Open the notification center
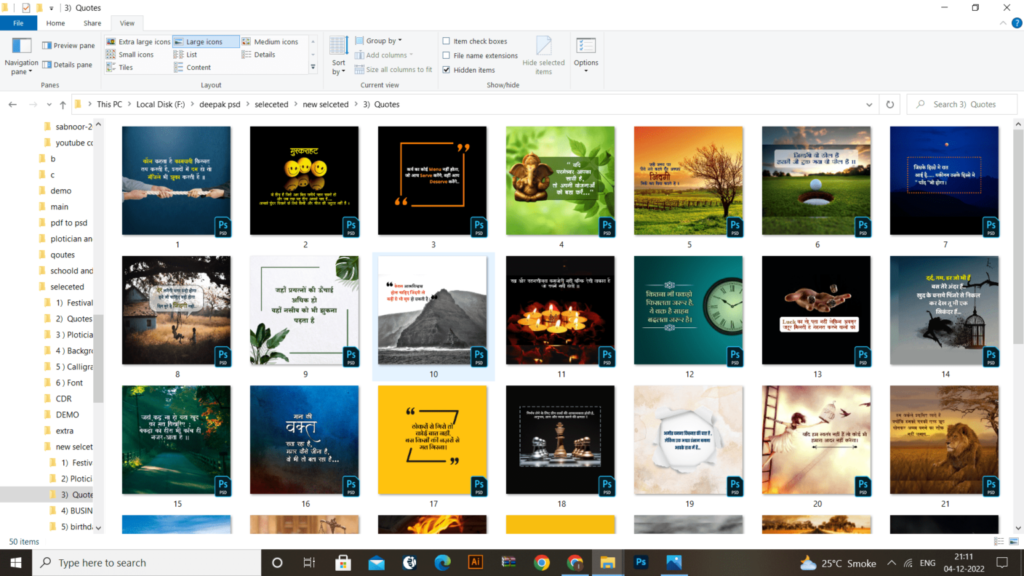Viewport: 1024px width, 576px height. [x=1002, y=562]
